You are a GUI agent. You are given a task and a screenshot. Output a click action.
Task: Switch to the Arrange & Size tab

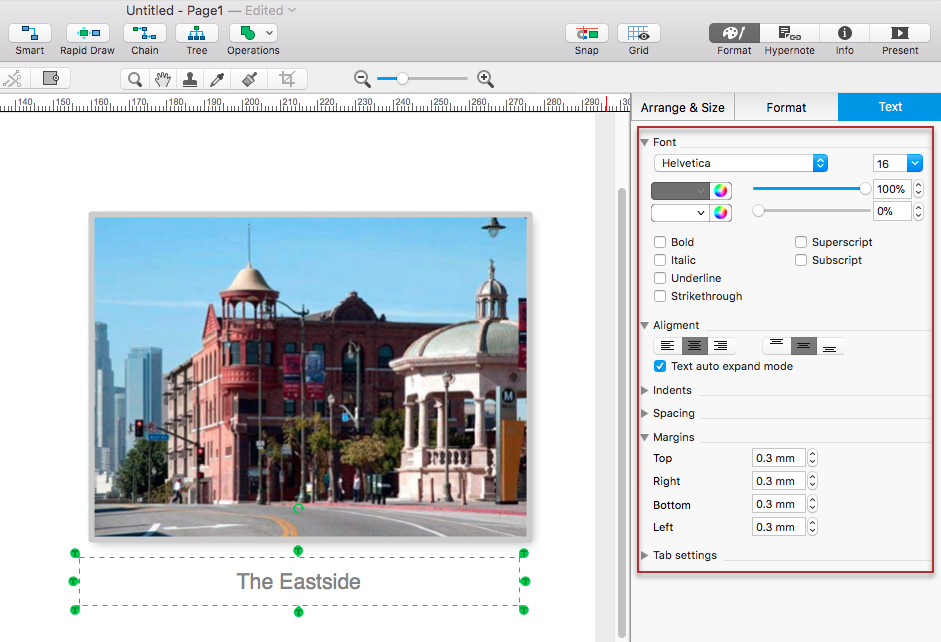[682, 107]
